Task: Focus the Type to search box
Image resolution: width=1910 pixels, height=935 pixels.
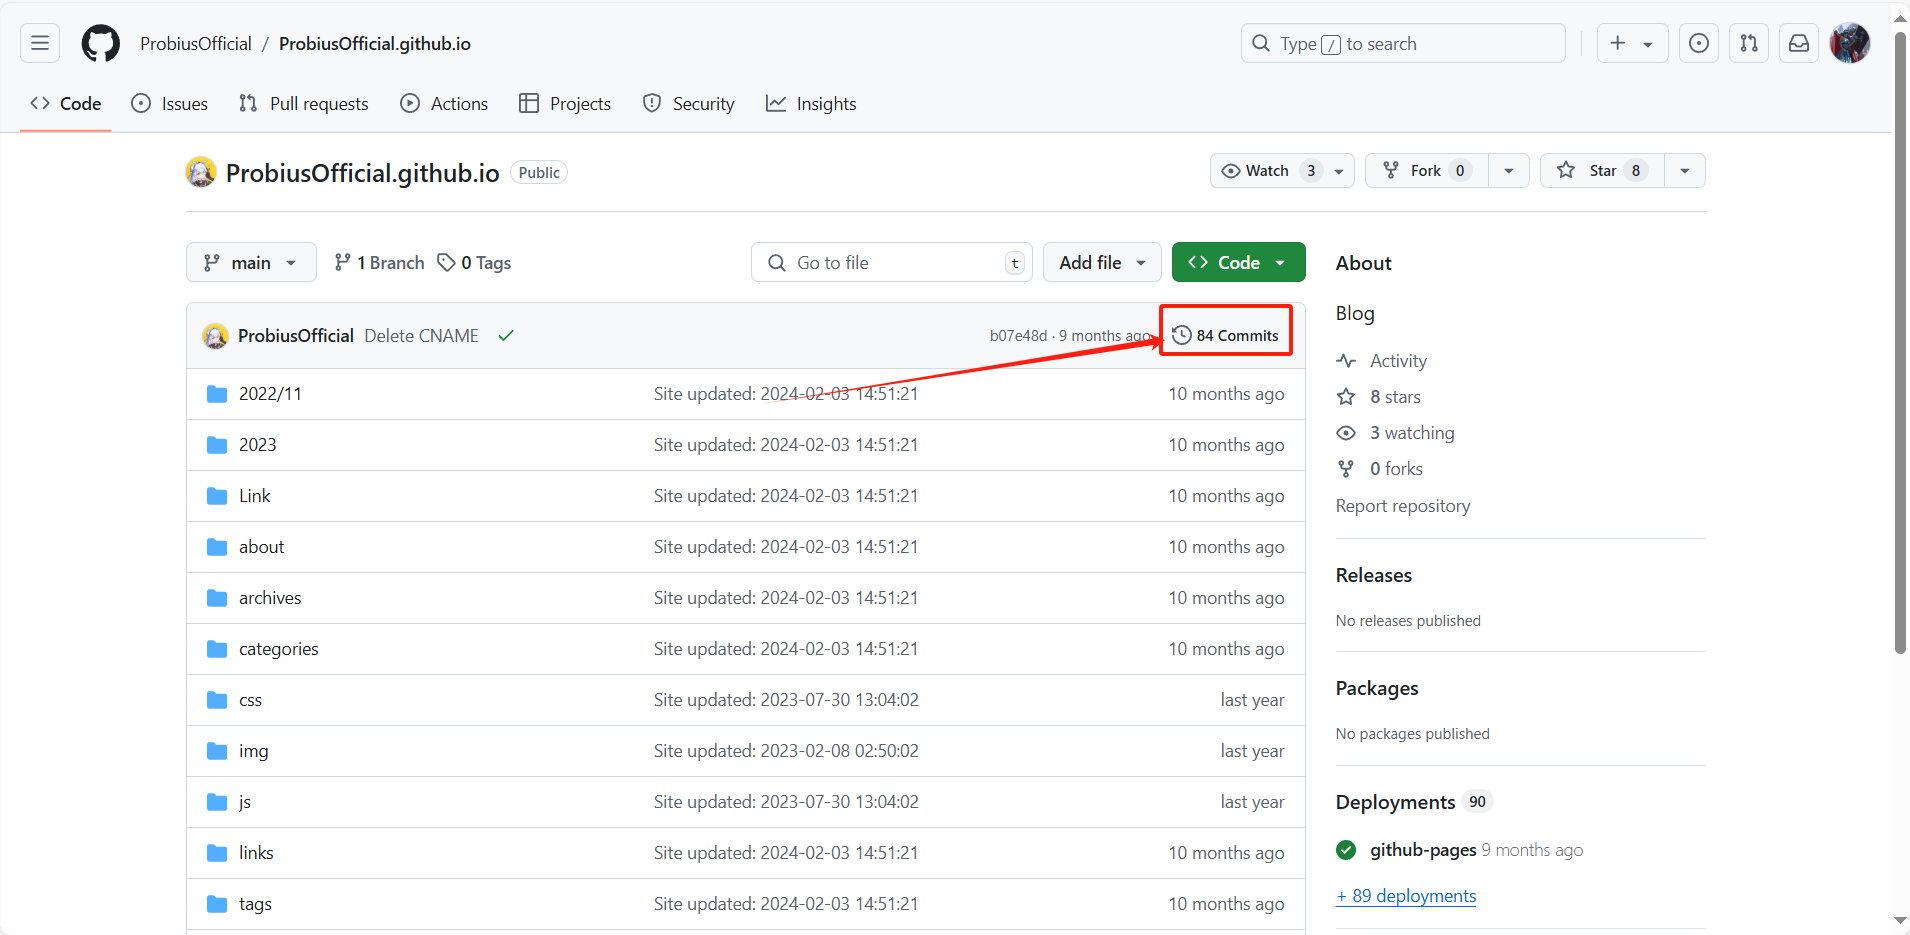Action: pyautogui.click(x=1402, y=43)
